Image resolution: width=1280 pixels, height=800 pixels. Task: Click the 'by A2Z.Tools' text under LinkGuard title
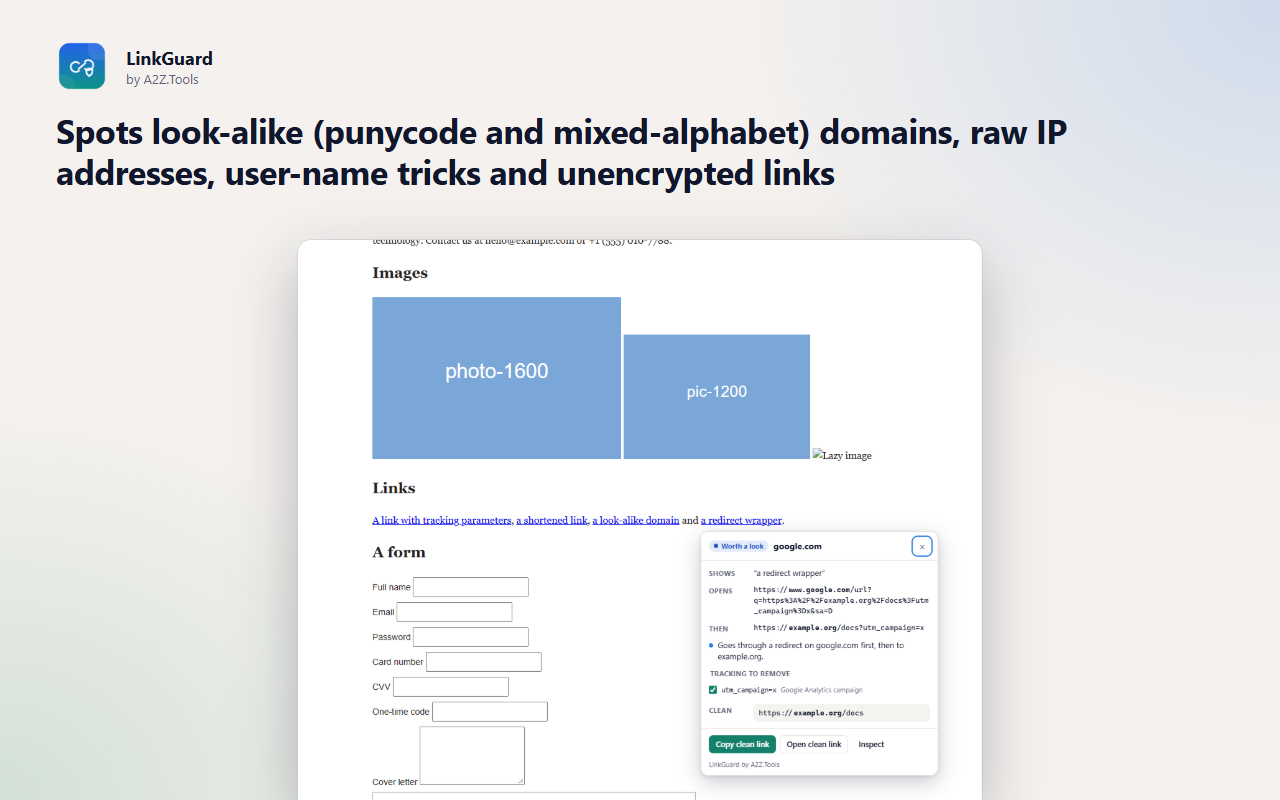tap(162, 80)
